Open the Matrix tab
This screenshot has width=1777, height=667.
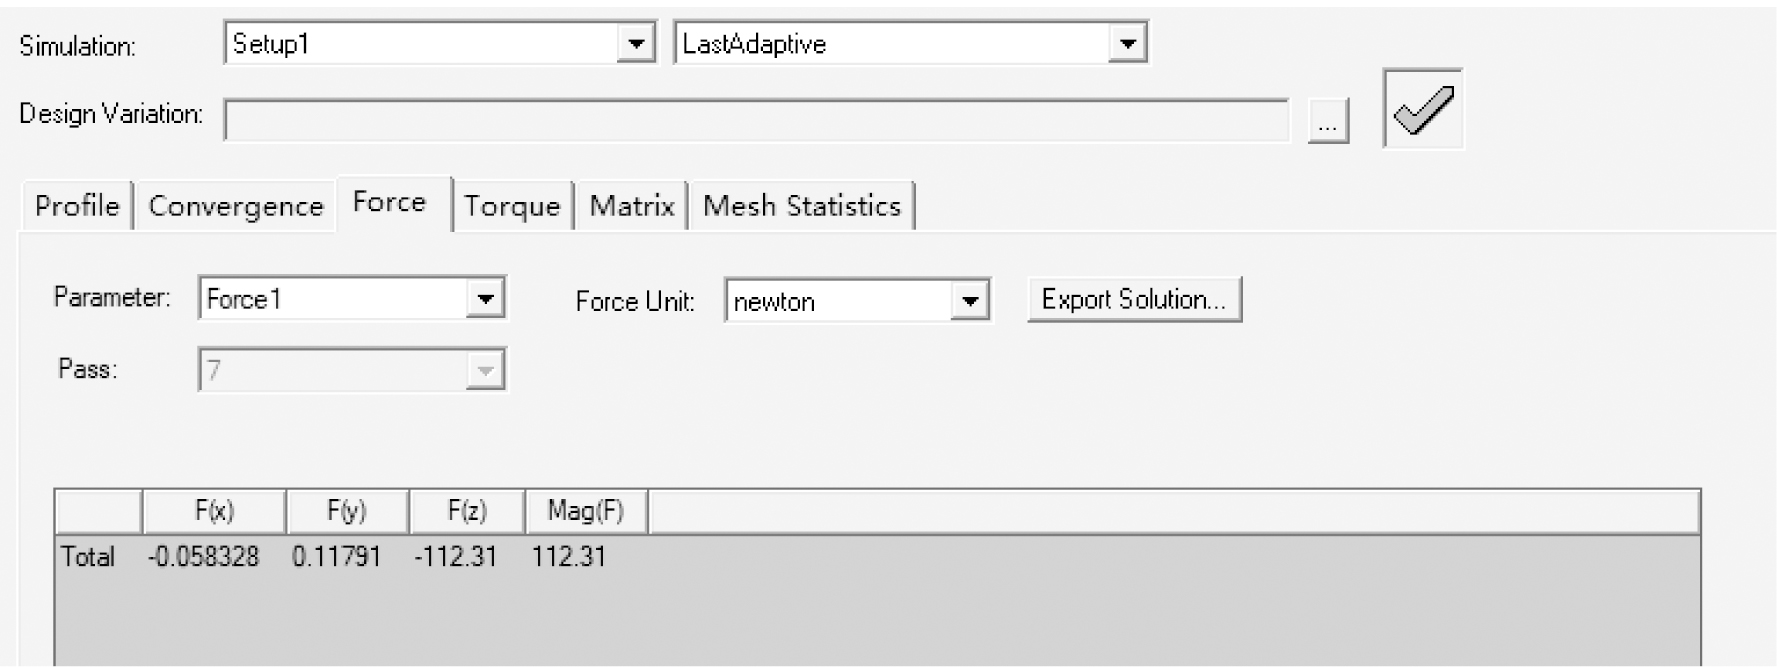(632, 206)
